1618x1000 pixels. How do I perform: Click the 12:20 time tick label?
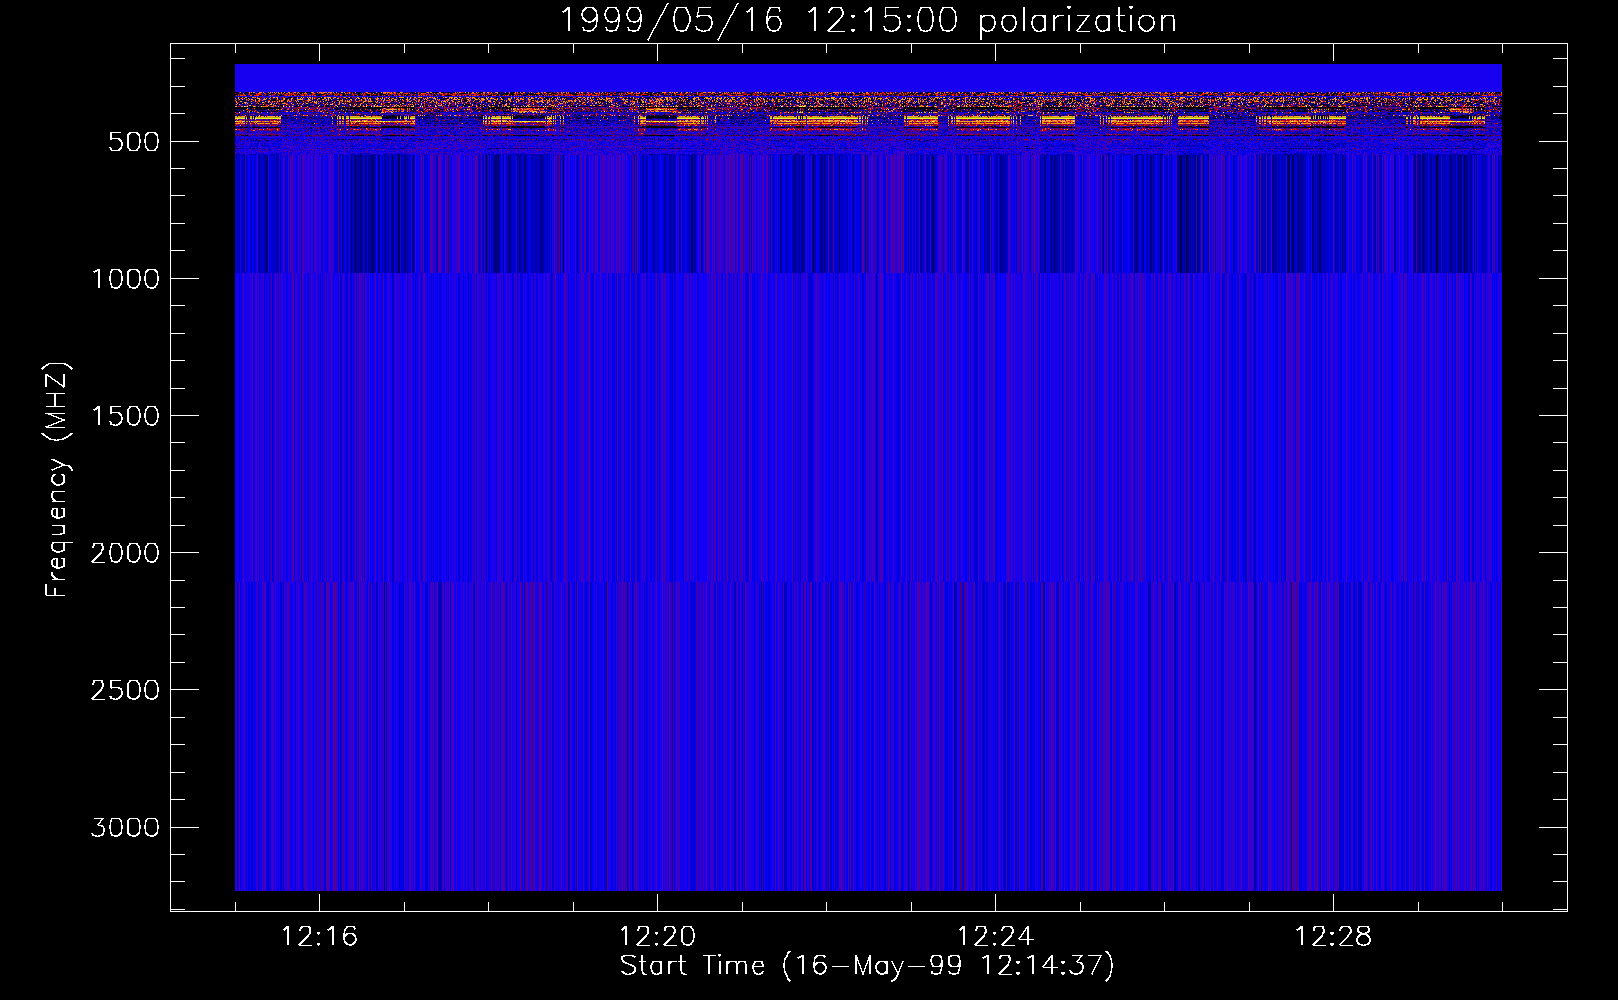point(657,937)
